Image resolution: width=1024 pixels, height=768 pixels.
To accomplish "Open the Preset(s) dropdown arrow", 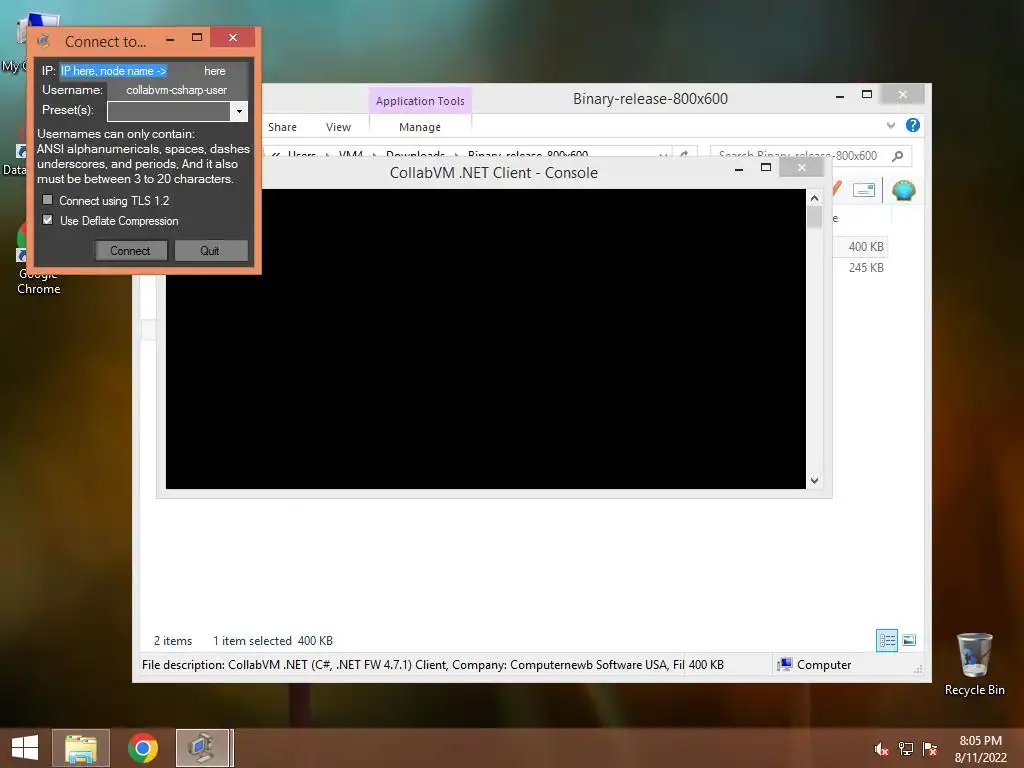I will pyautogui.click(x=239, y=111).
